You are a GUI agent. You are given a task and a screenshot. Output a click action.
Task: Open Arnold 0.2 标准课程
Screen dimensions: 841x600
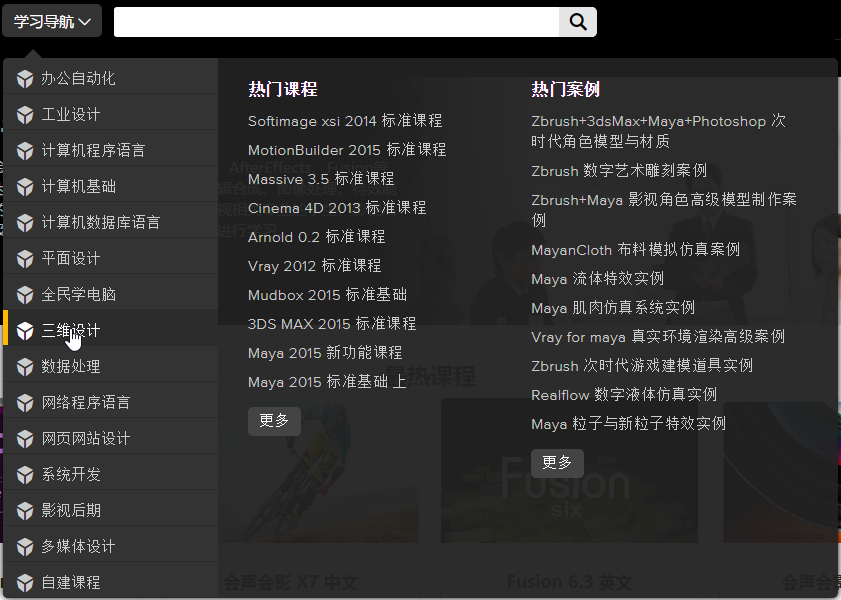pos(316,236)
